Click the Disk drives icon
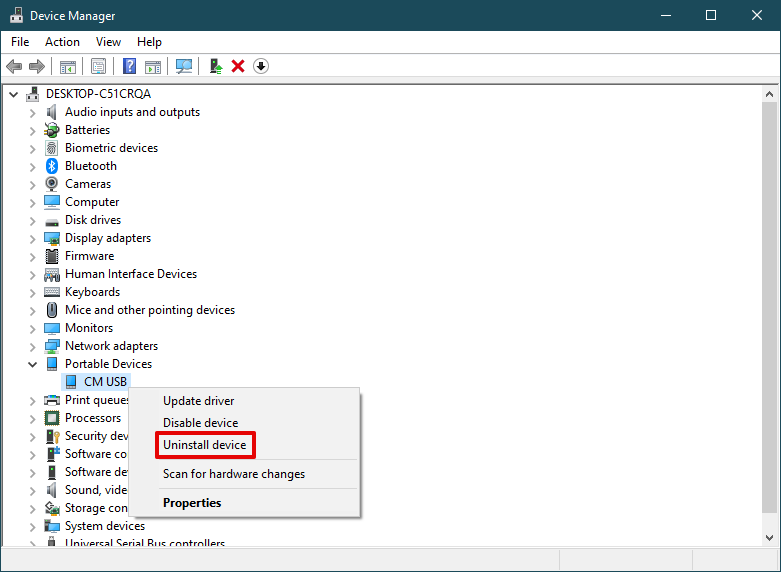 pos(52,221)
